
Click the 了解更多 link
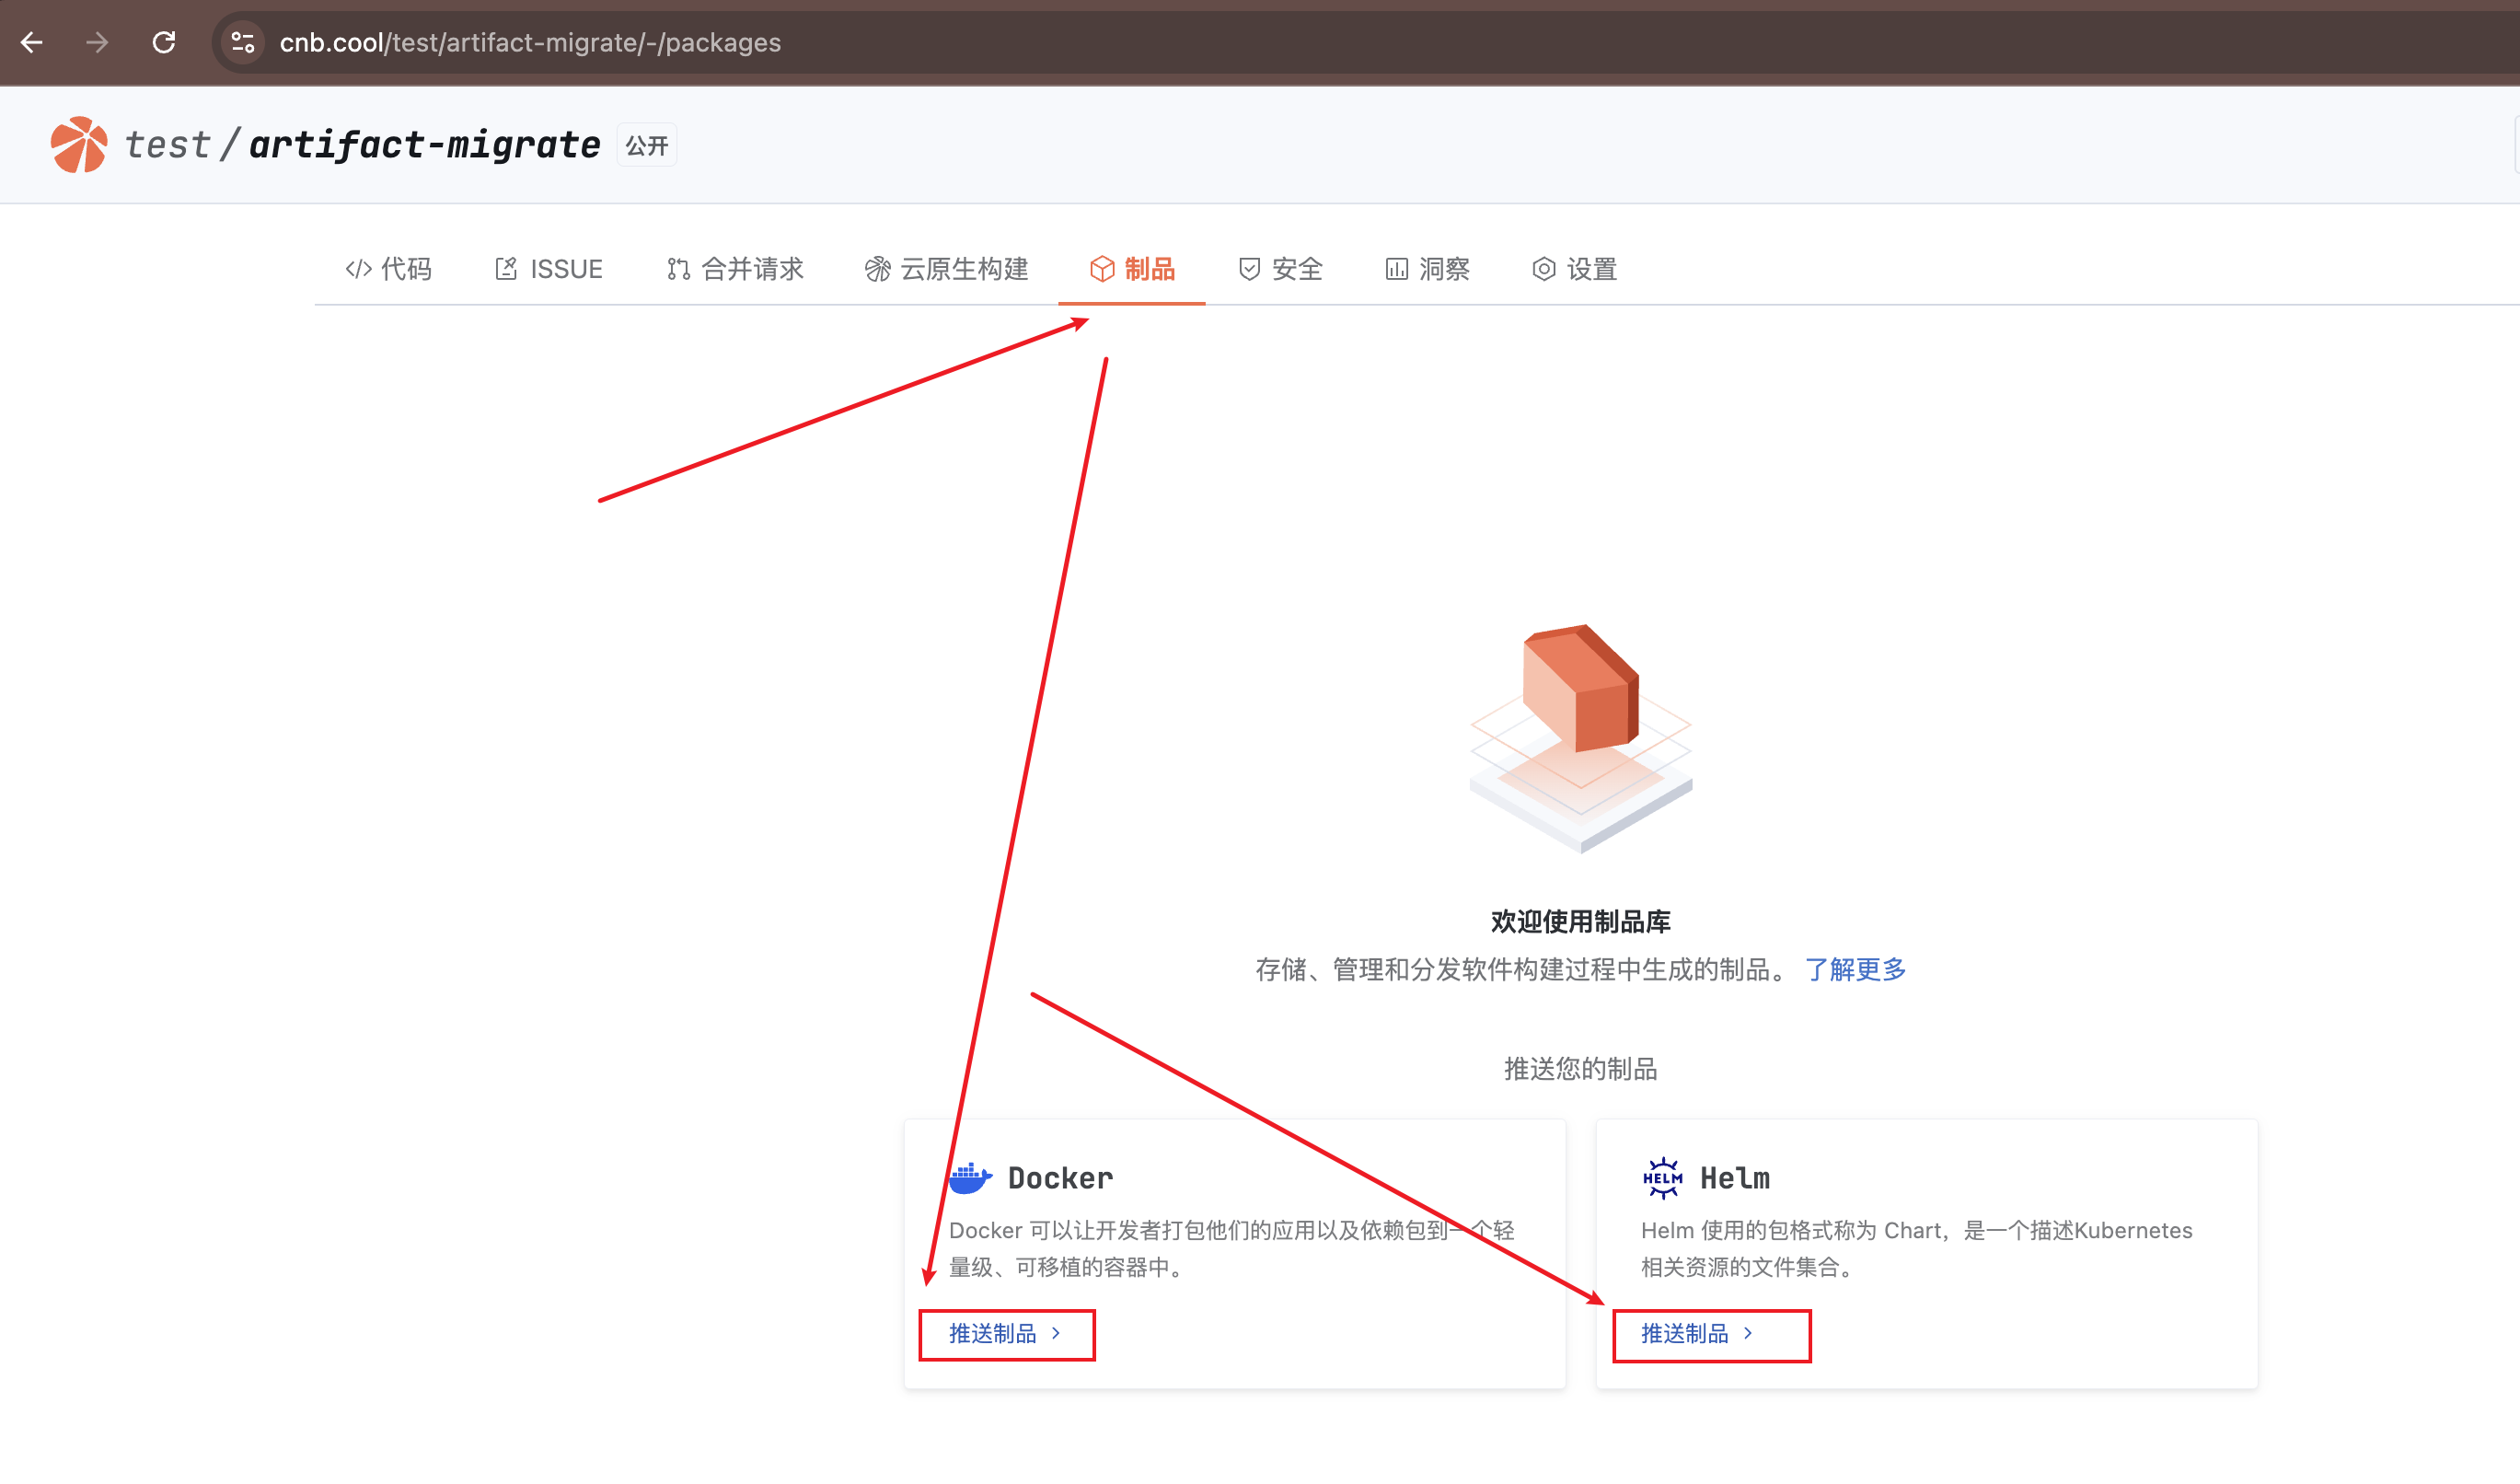[x=1856, y=969]
